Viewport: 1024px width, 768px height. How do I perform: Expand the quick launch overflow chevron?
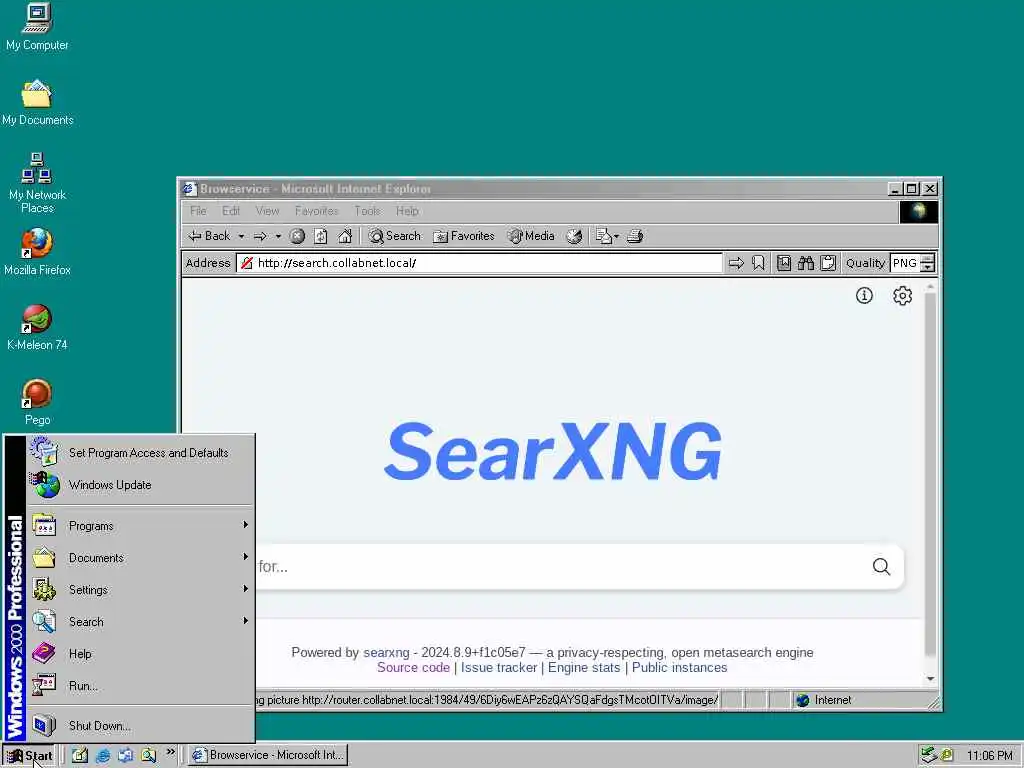click(170, 752)
